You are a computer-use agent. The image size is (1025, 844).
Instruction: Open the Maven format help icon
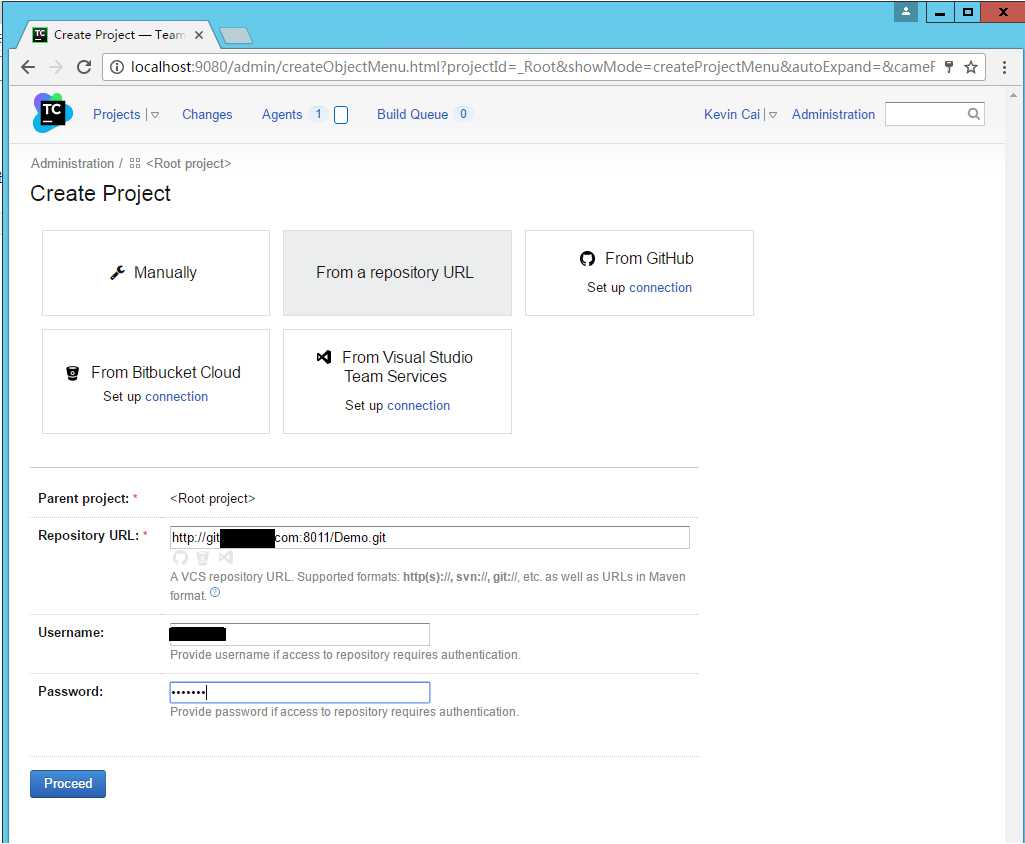[215, 592]
